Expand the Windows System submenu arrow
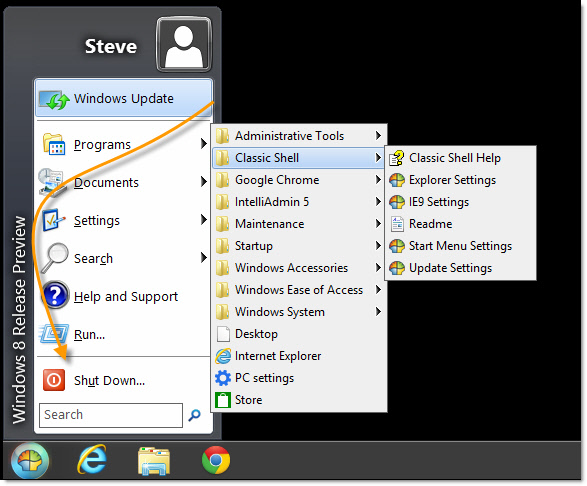This screenshot has height=486, width=587. click(378, 312)
